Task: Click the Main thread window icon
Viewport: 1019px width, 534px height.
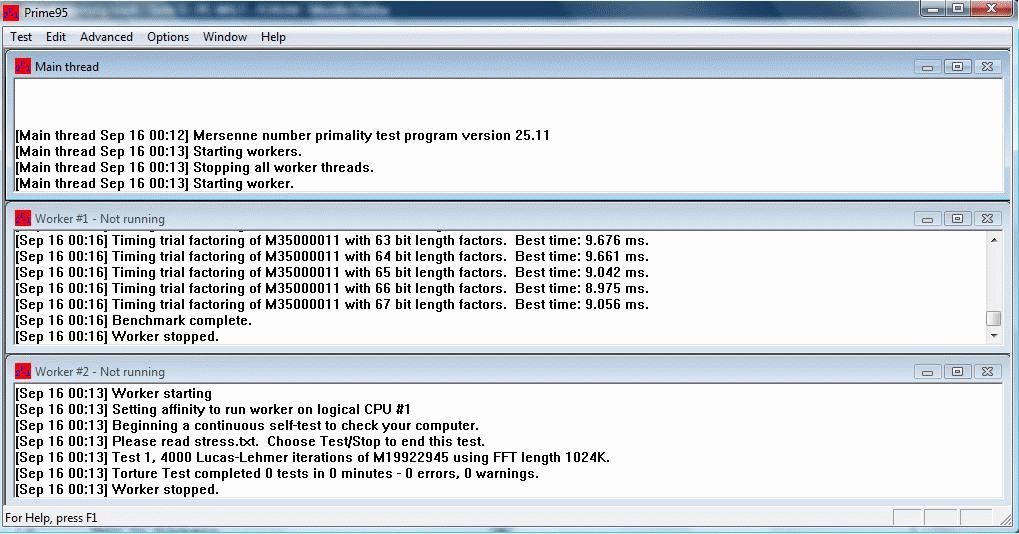Action: (23, 66)
